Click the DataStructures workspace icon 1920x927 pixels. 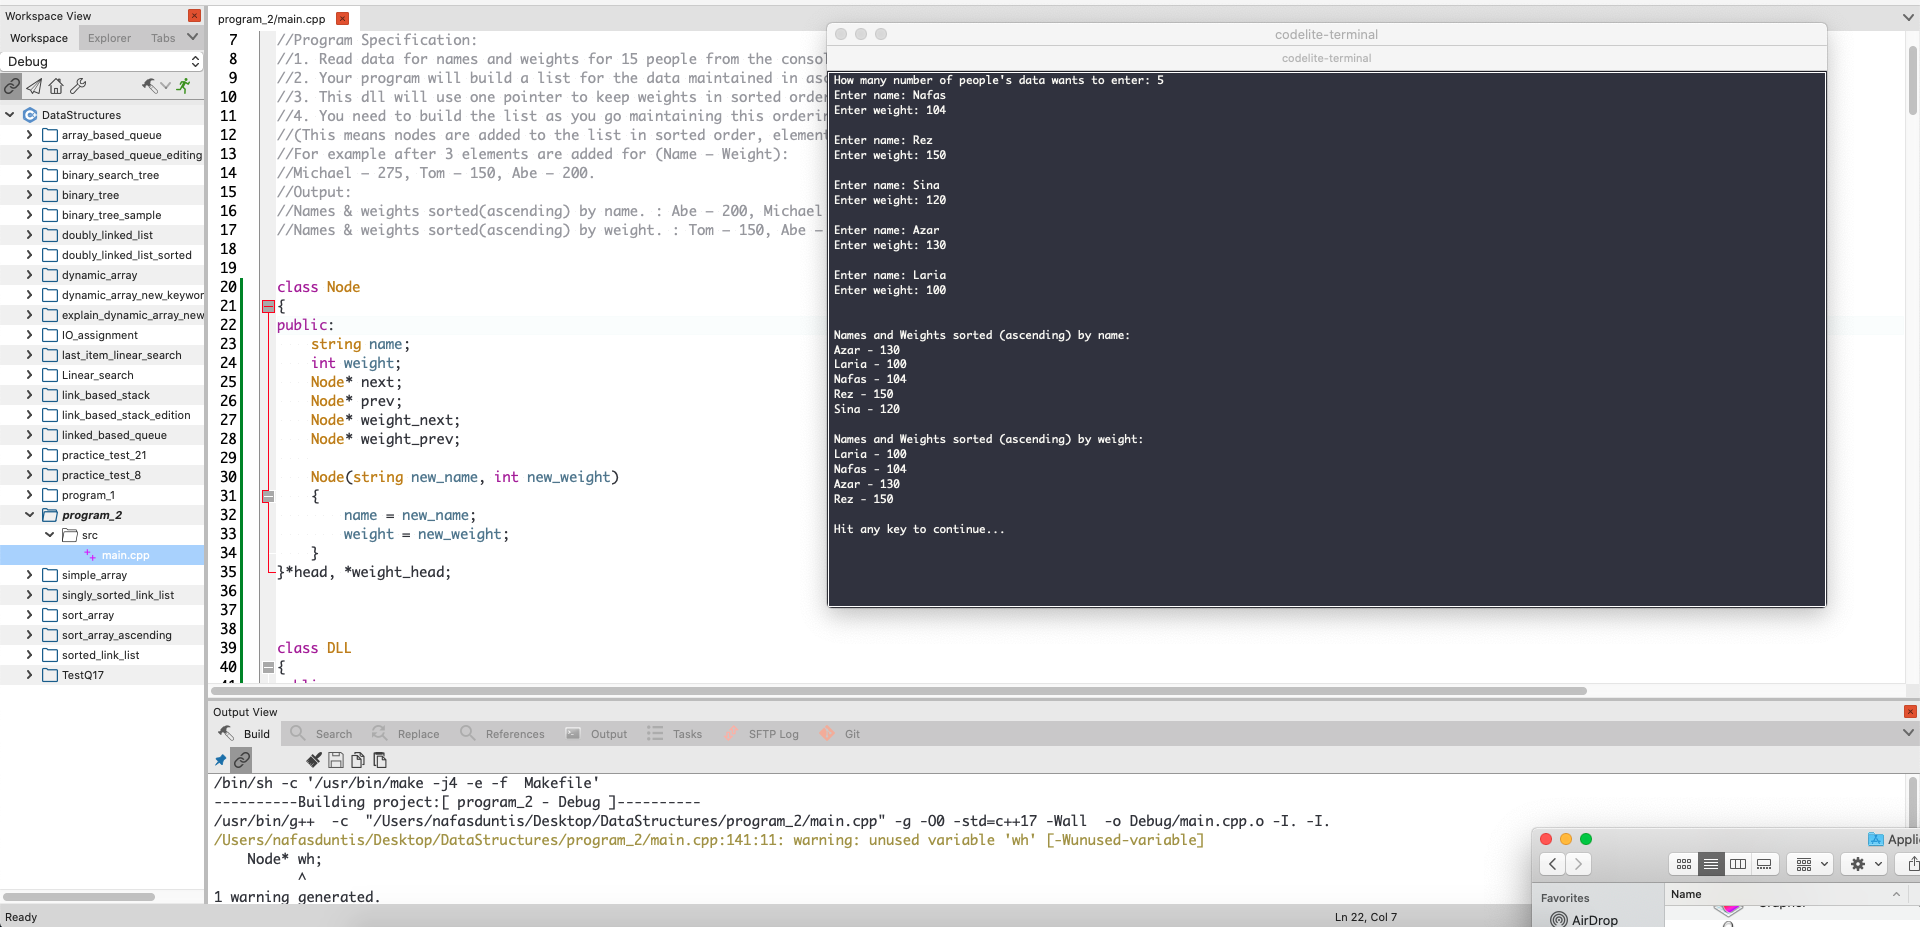(x=30, y=115)
